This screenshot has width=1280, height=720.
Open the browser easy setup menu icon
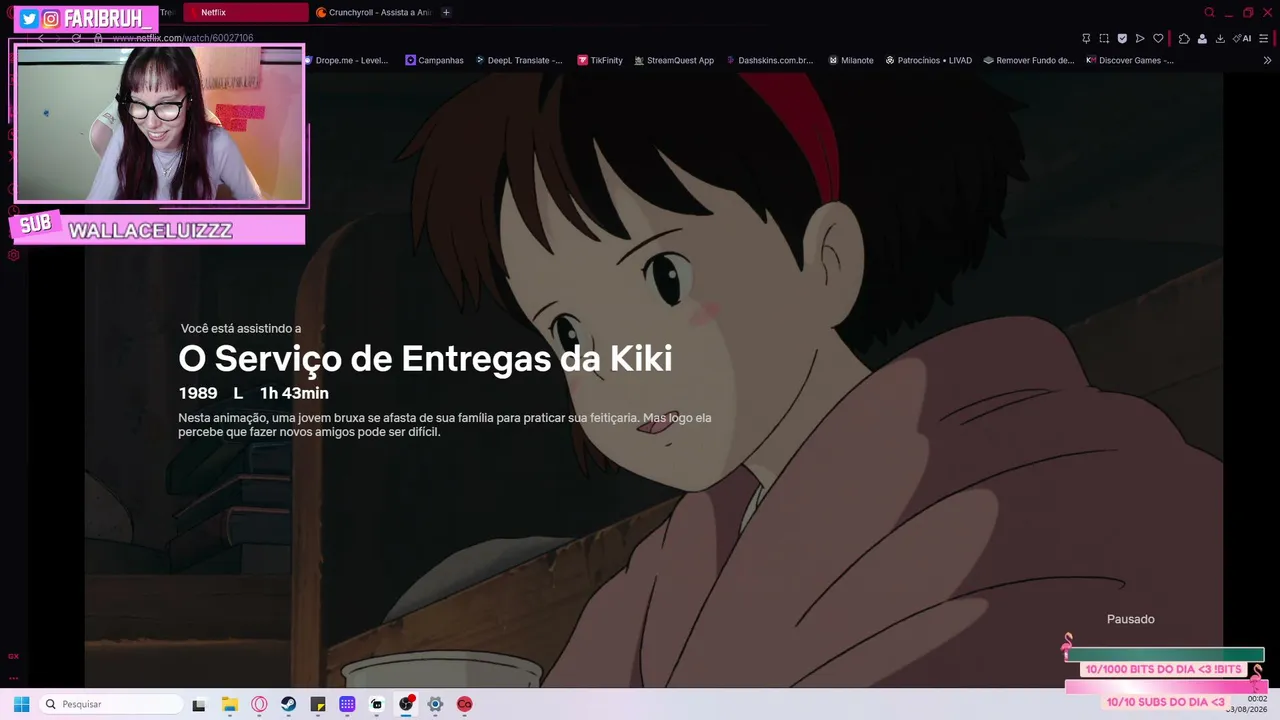tap(1266, 38)
